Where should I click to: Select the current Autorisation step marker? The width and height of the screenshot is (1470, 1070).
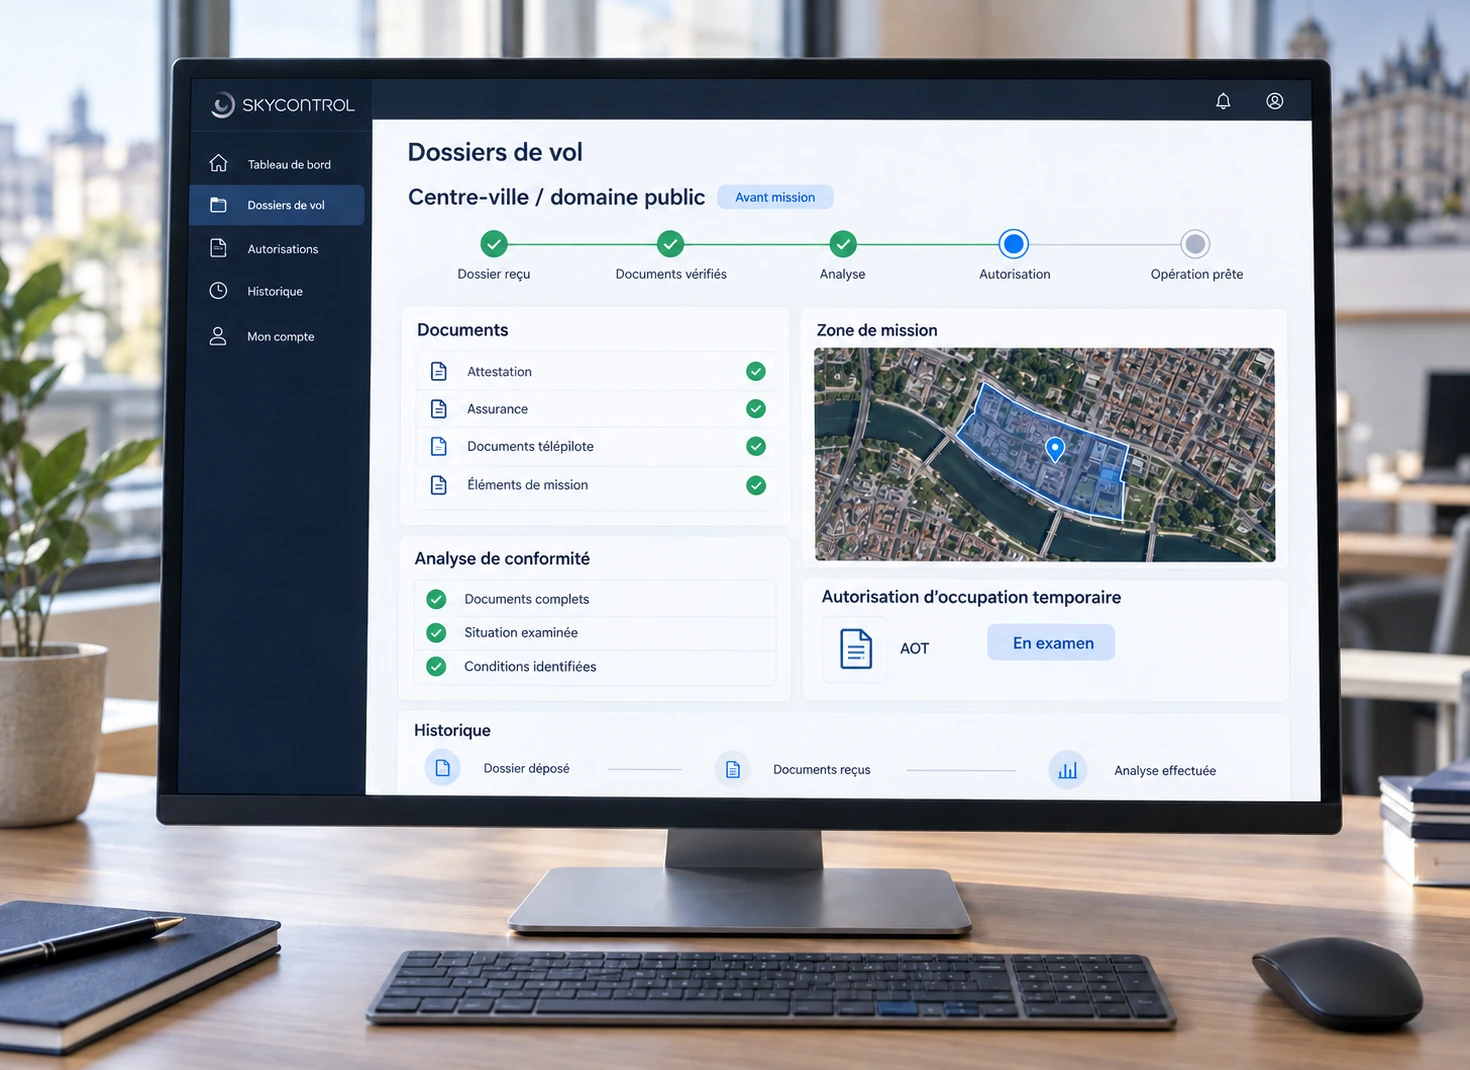(1014, 244)
